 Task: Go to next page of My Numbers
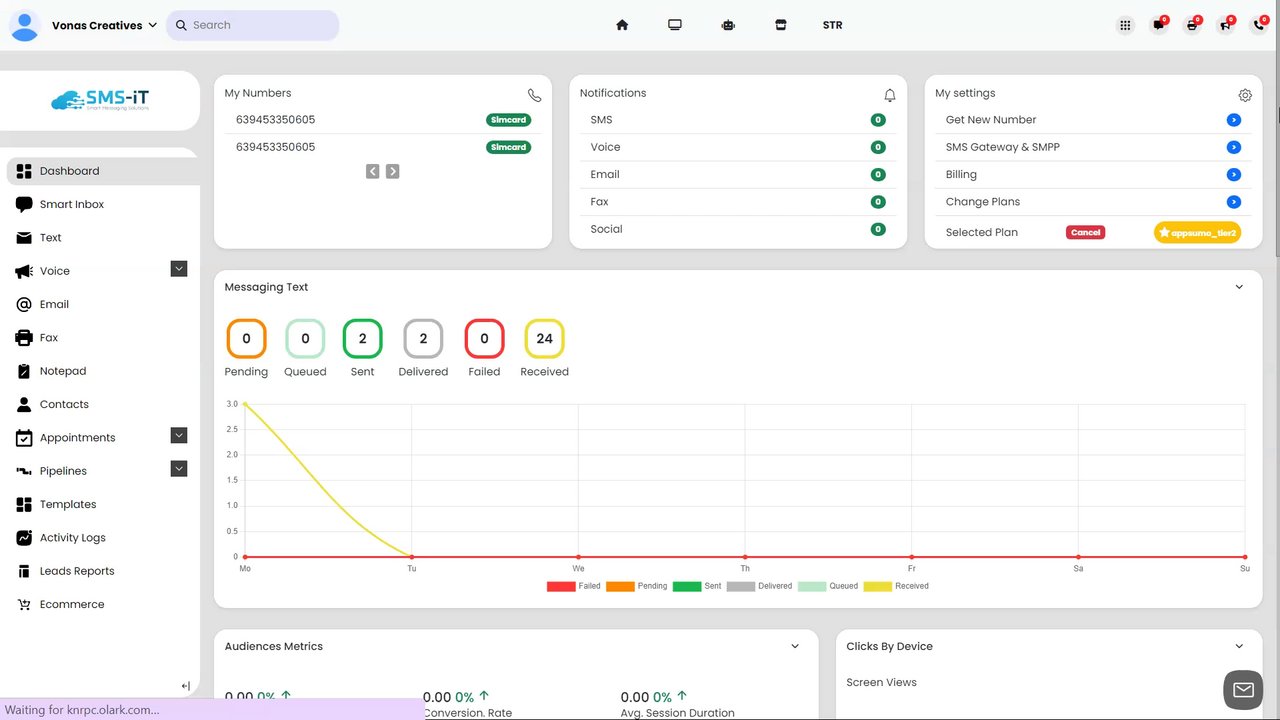[393, 171]
